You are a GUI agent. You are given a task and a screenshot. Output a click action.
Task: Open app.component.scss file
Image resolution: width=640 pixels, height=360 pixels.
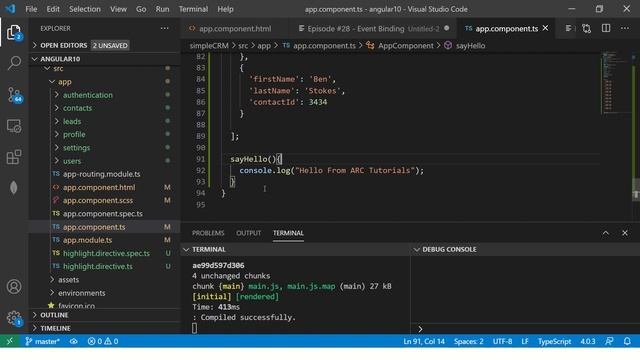[104, 200]
